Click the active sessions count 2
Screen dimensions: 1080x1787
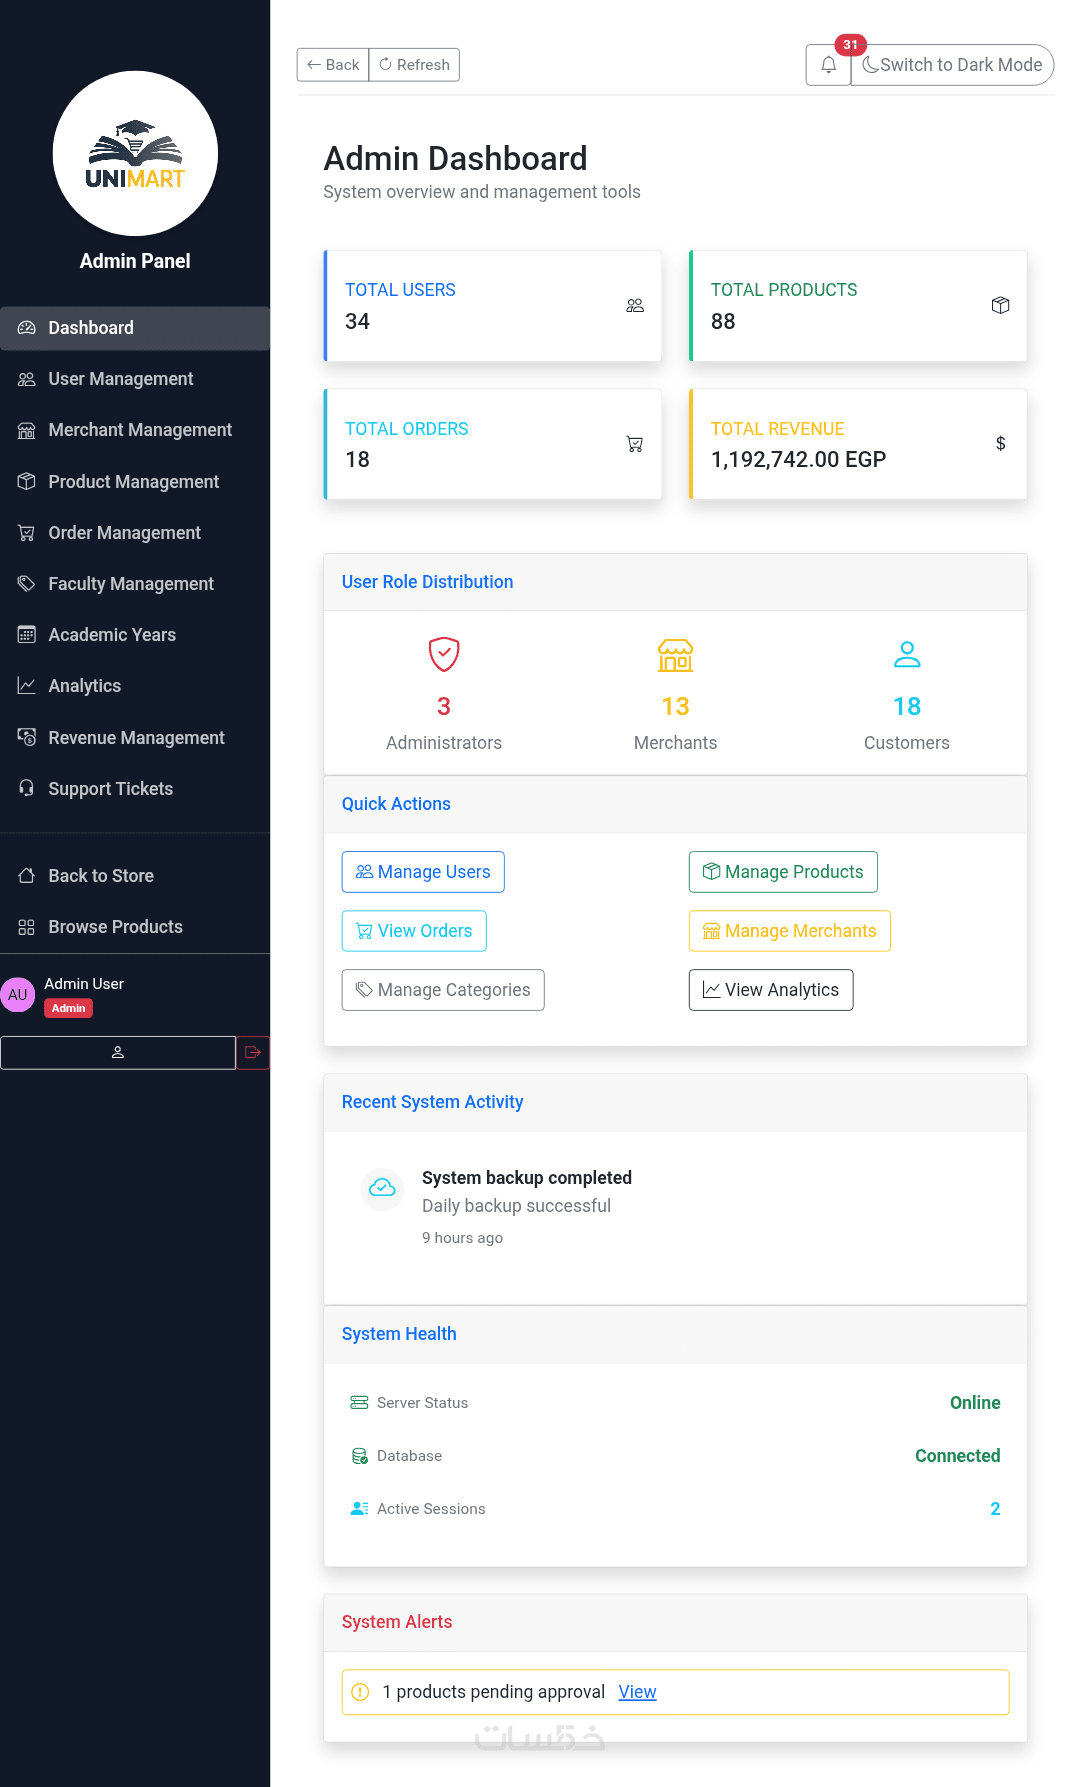coord(995,1509)
